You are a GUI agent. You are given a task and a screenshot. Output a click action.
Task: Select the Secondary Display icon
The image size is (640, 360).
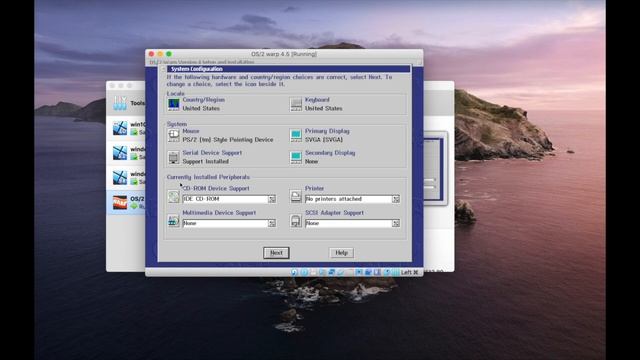click(296, 157)
